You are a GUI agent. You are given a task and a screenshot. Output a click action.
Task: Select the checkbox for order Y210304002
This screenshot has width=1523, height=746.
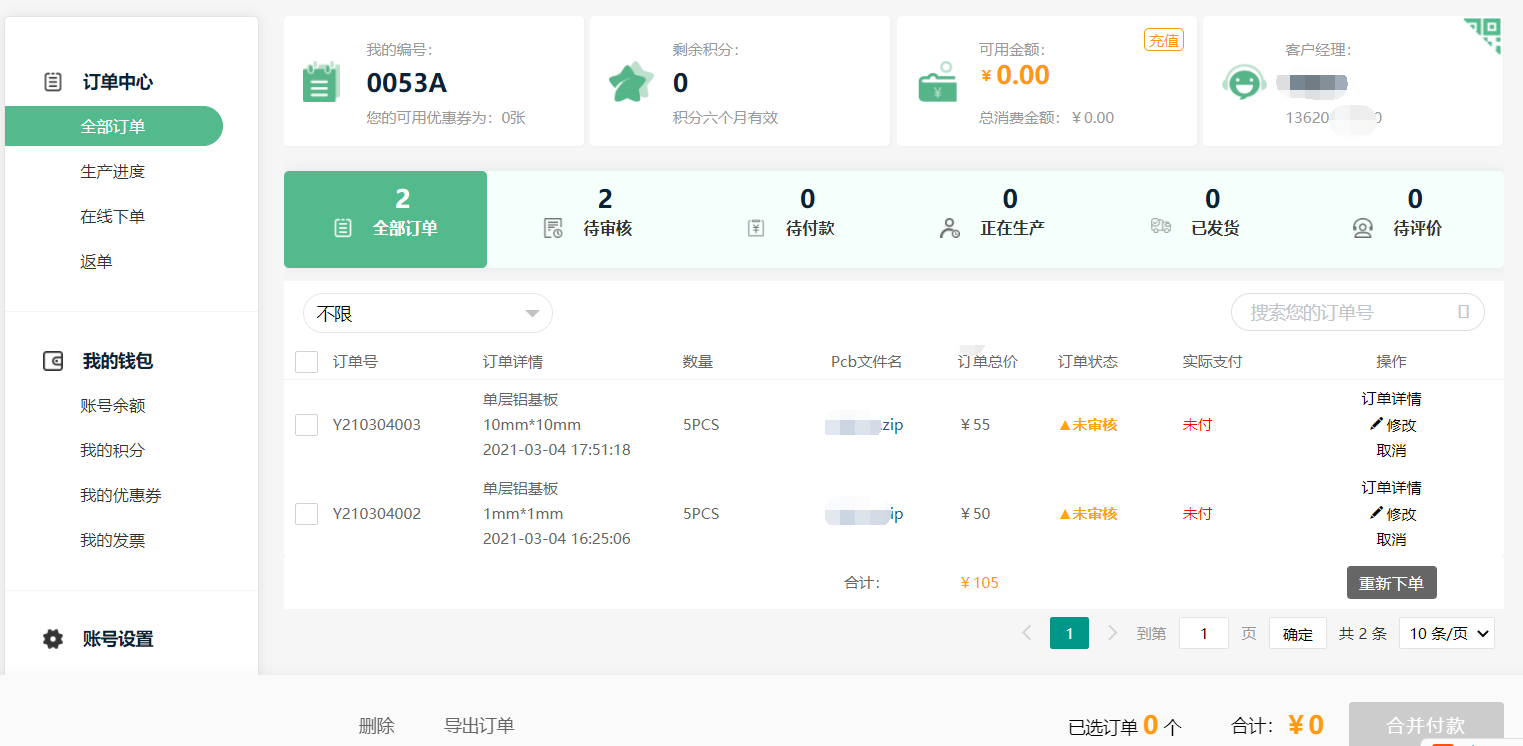(306, 513)
